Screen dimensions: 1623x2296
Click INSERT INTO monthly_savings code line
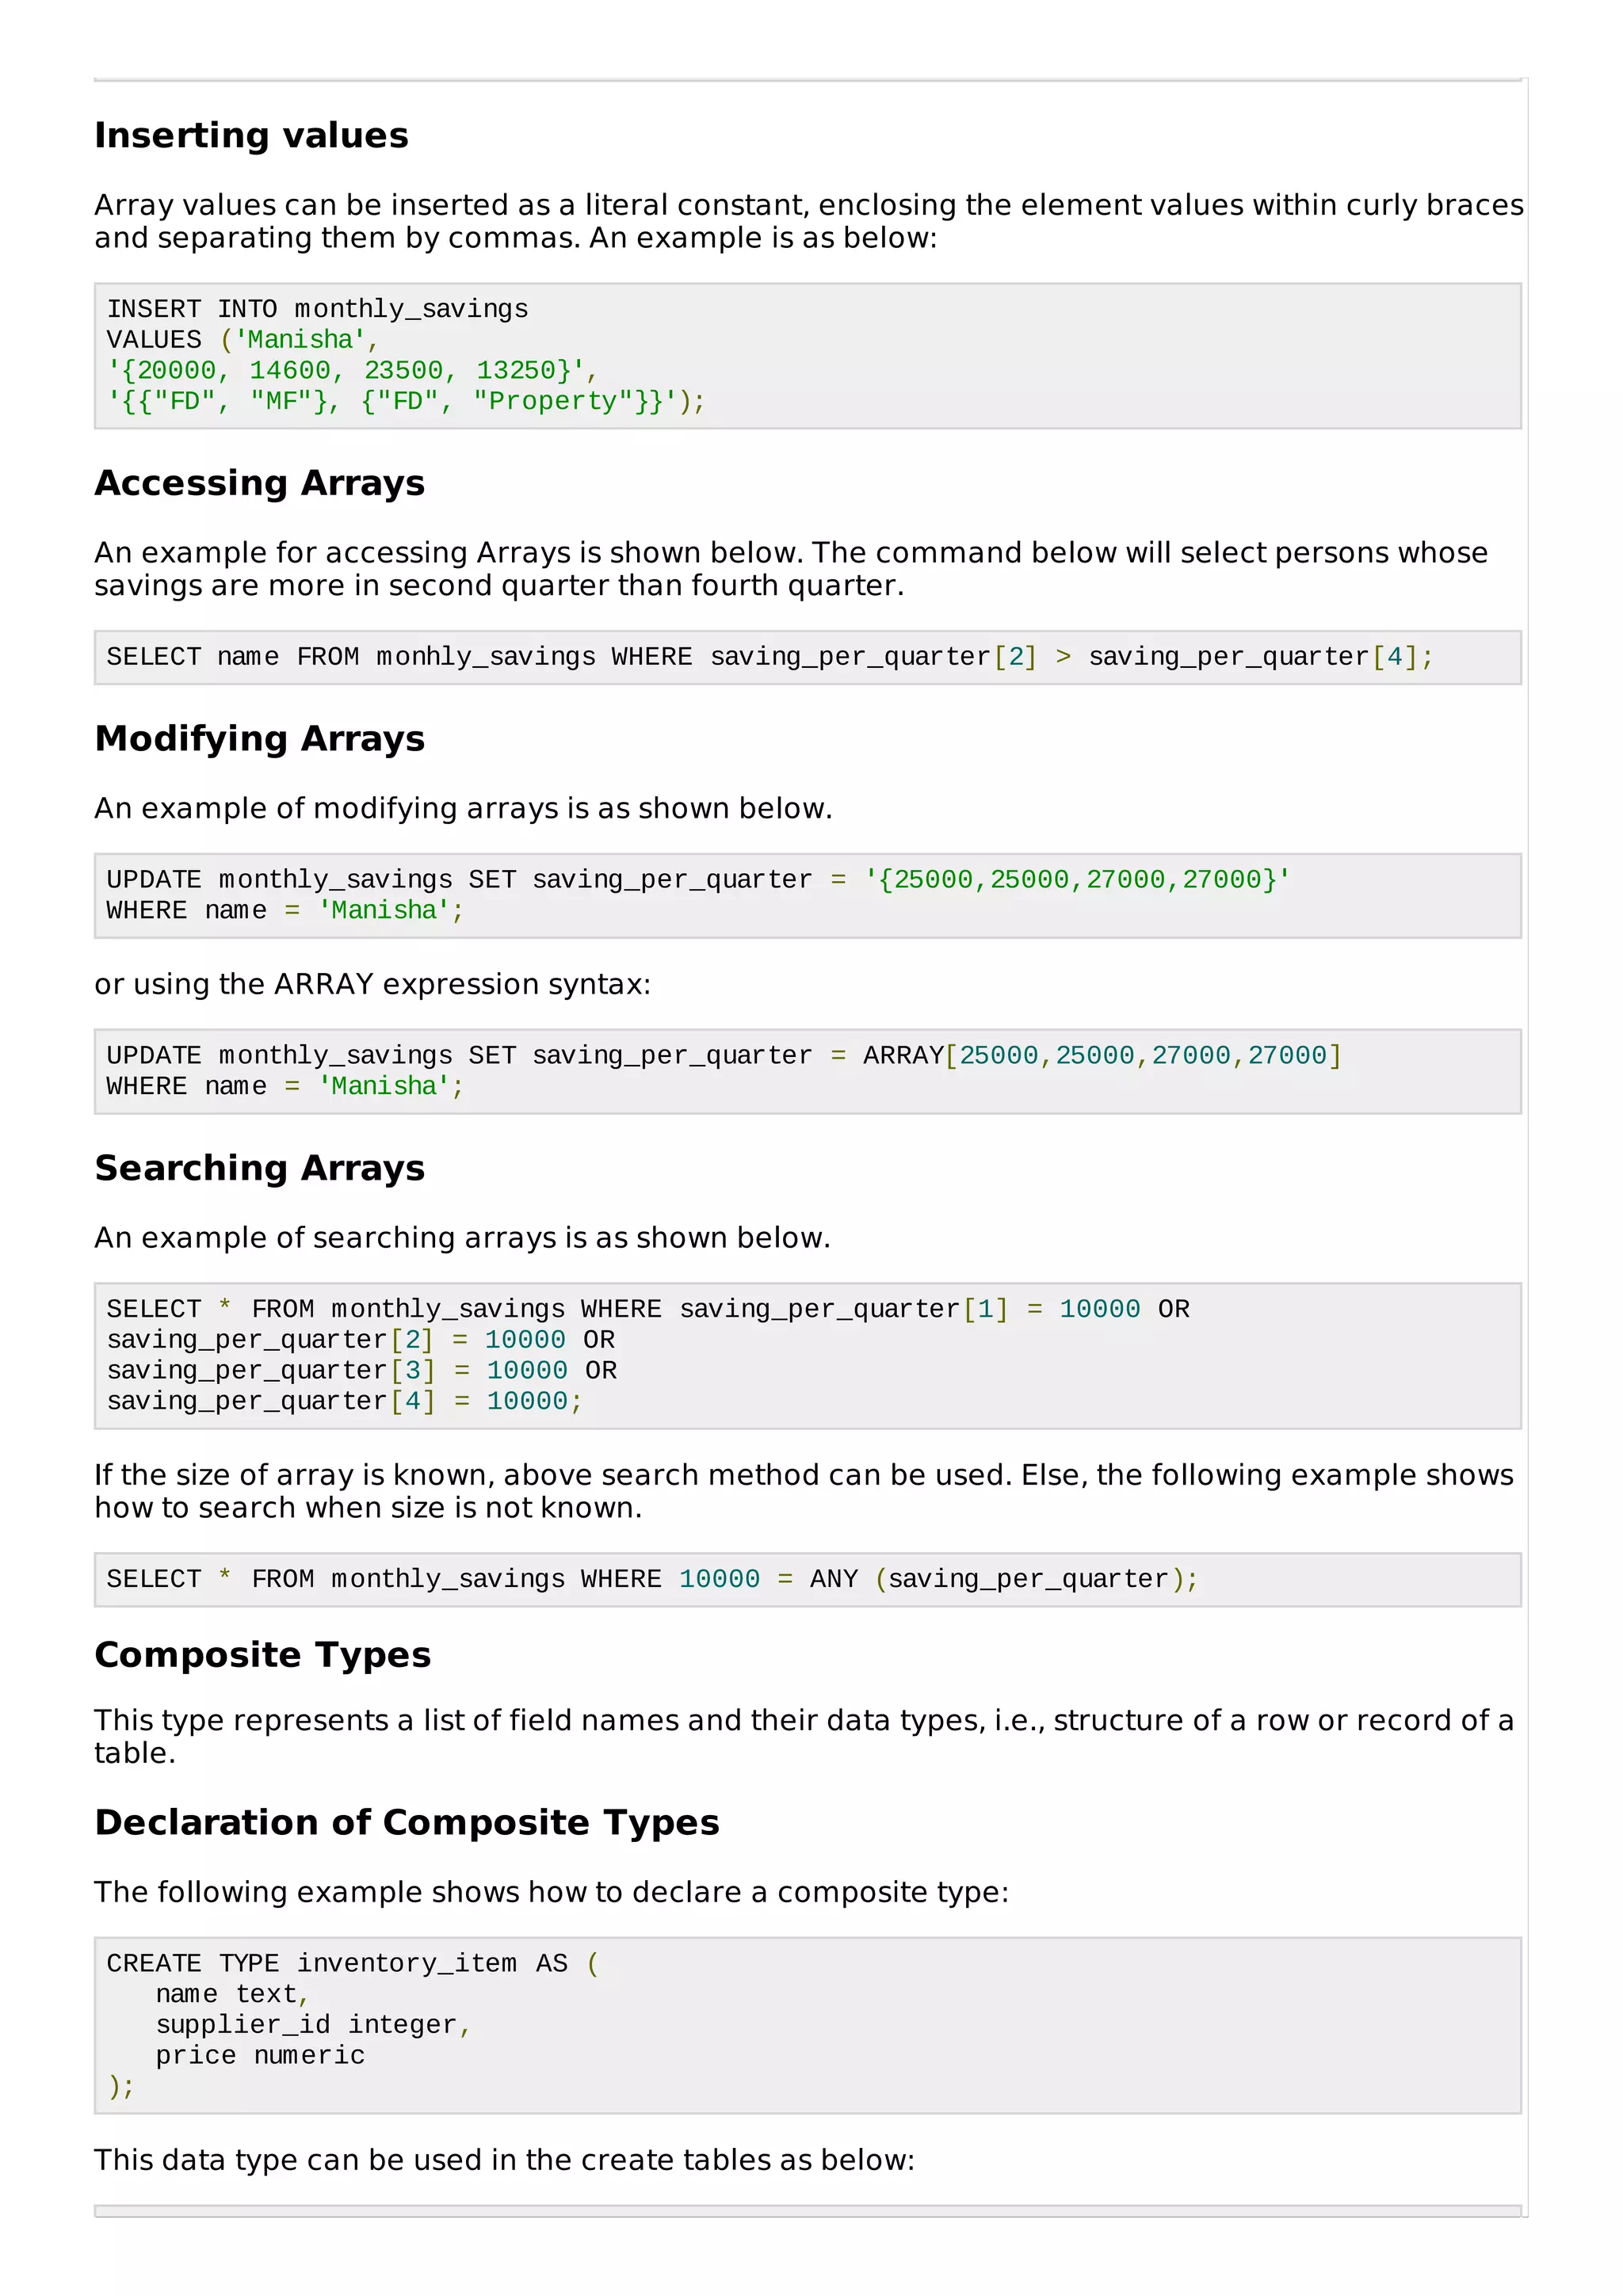[317, 309]
